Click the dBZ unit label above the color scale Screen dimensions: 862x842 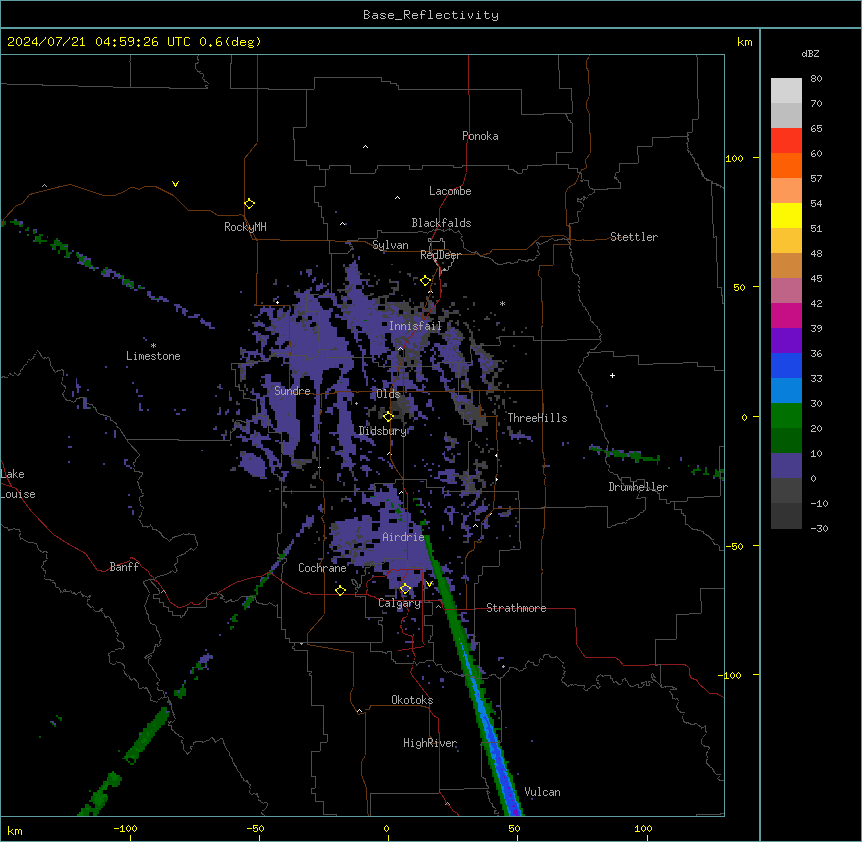810,53
